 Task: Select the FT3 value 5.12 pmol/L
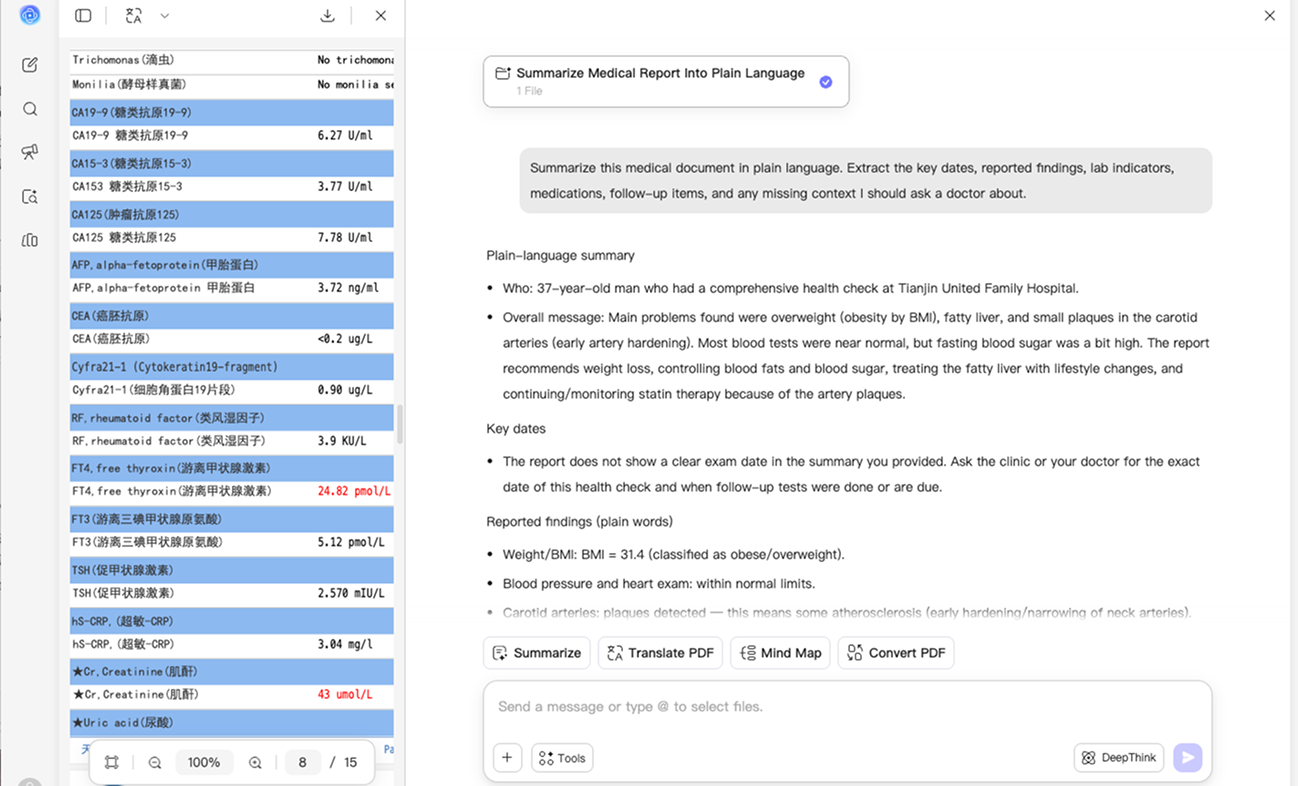pyautogui.click(x=351, y=542)
